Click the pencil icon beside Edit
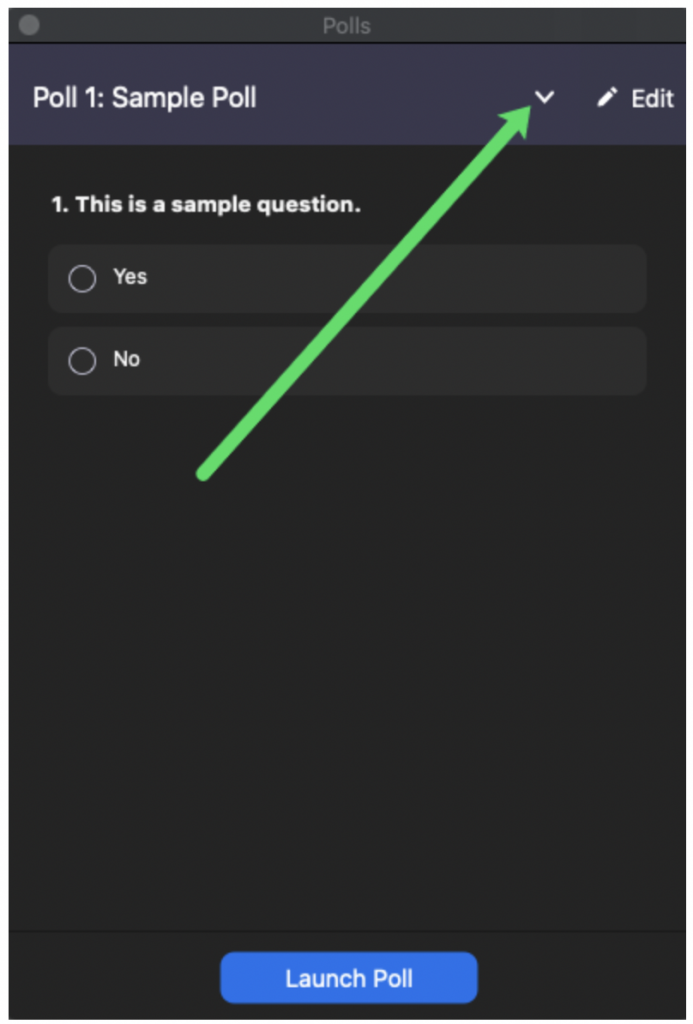 pos(607,98)
